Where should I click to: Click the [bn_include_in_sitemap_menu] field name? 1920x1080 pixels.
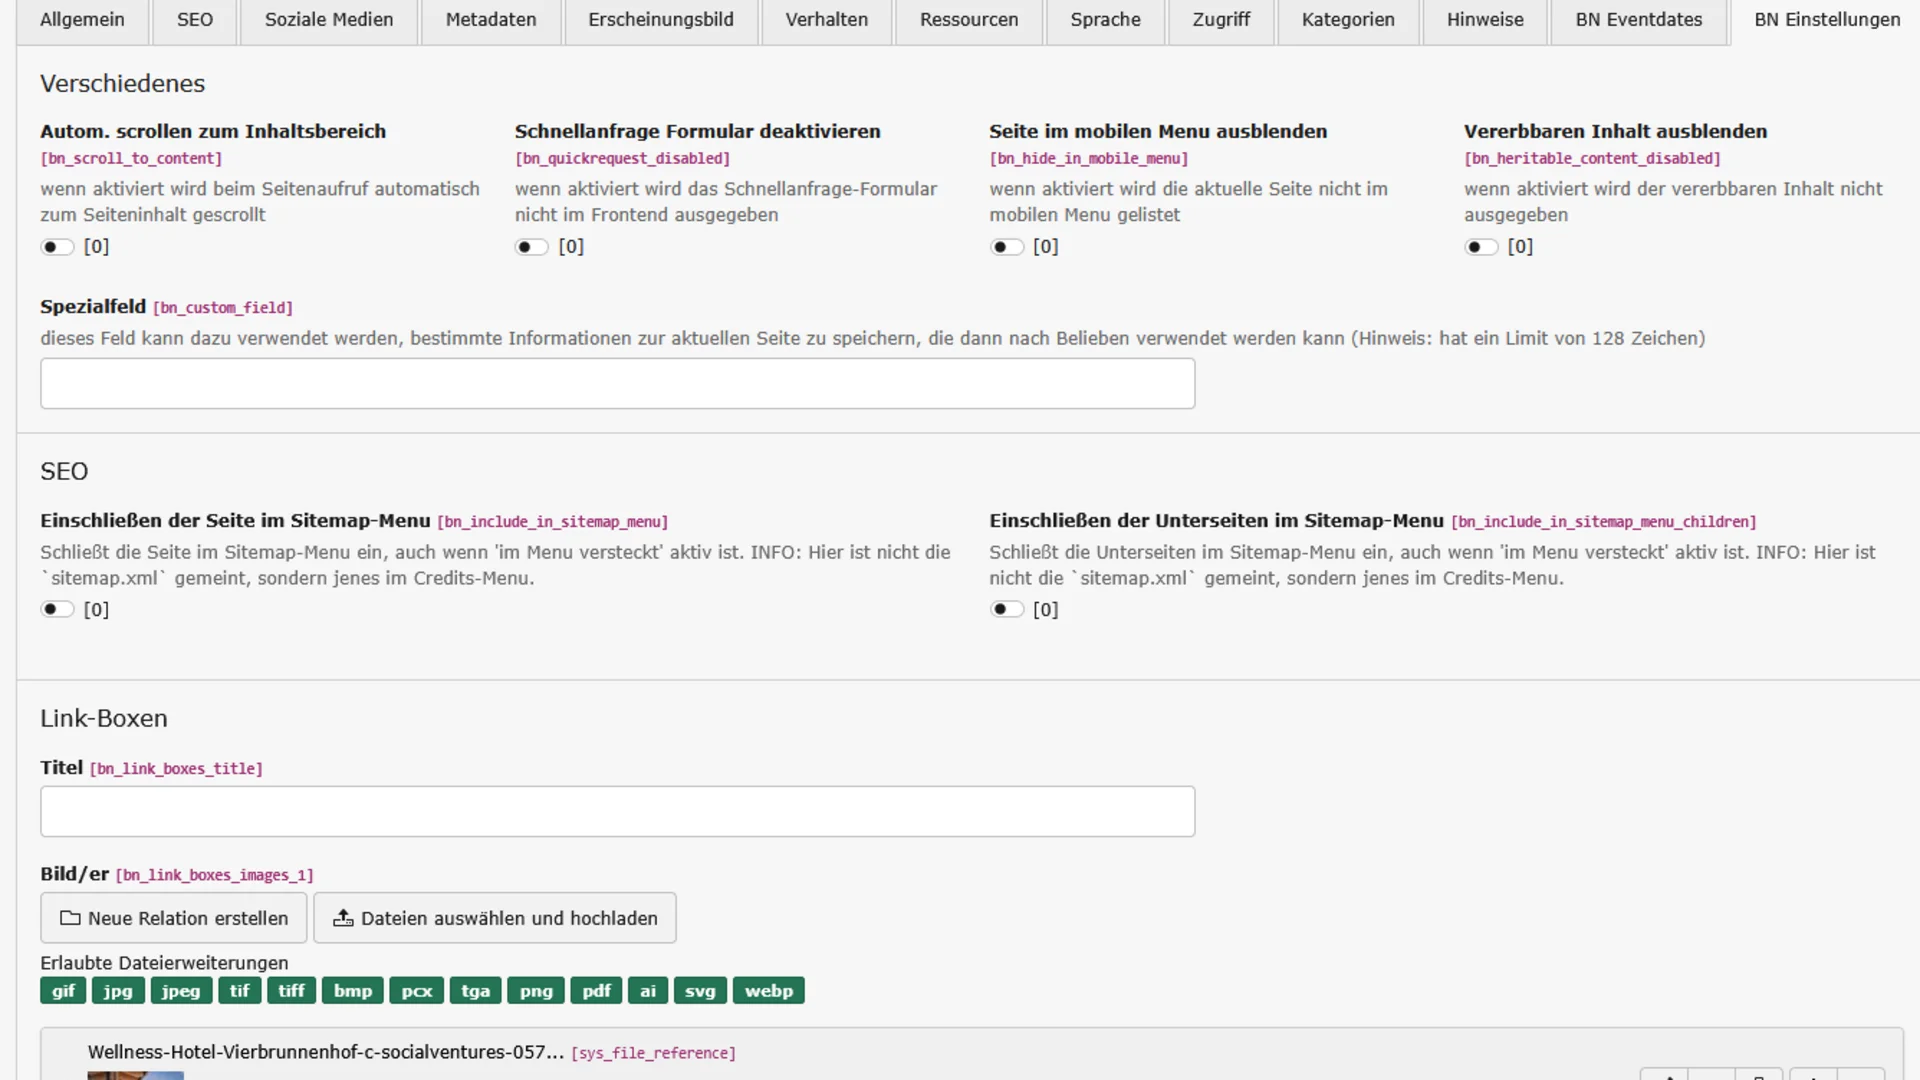coord(553,522)
